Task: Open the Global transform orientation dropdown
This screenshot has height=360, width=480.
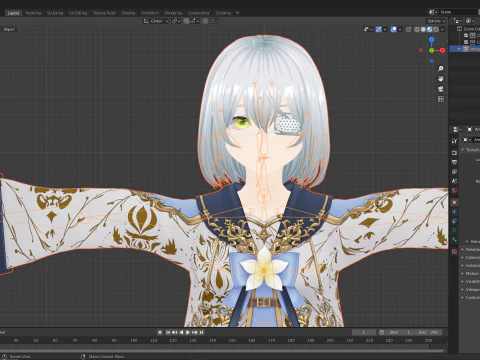Action: [x=156, y=21]
